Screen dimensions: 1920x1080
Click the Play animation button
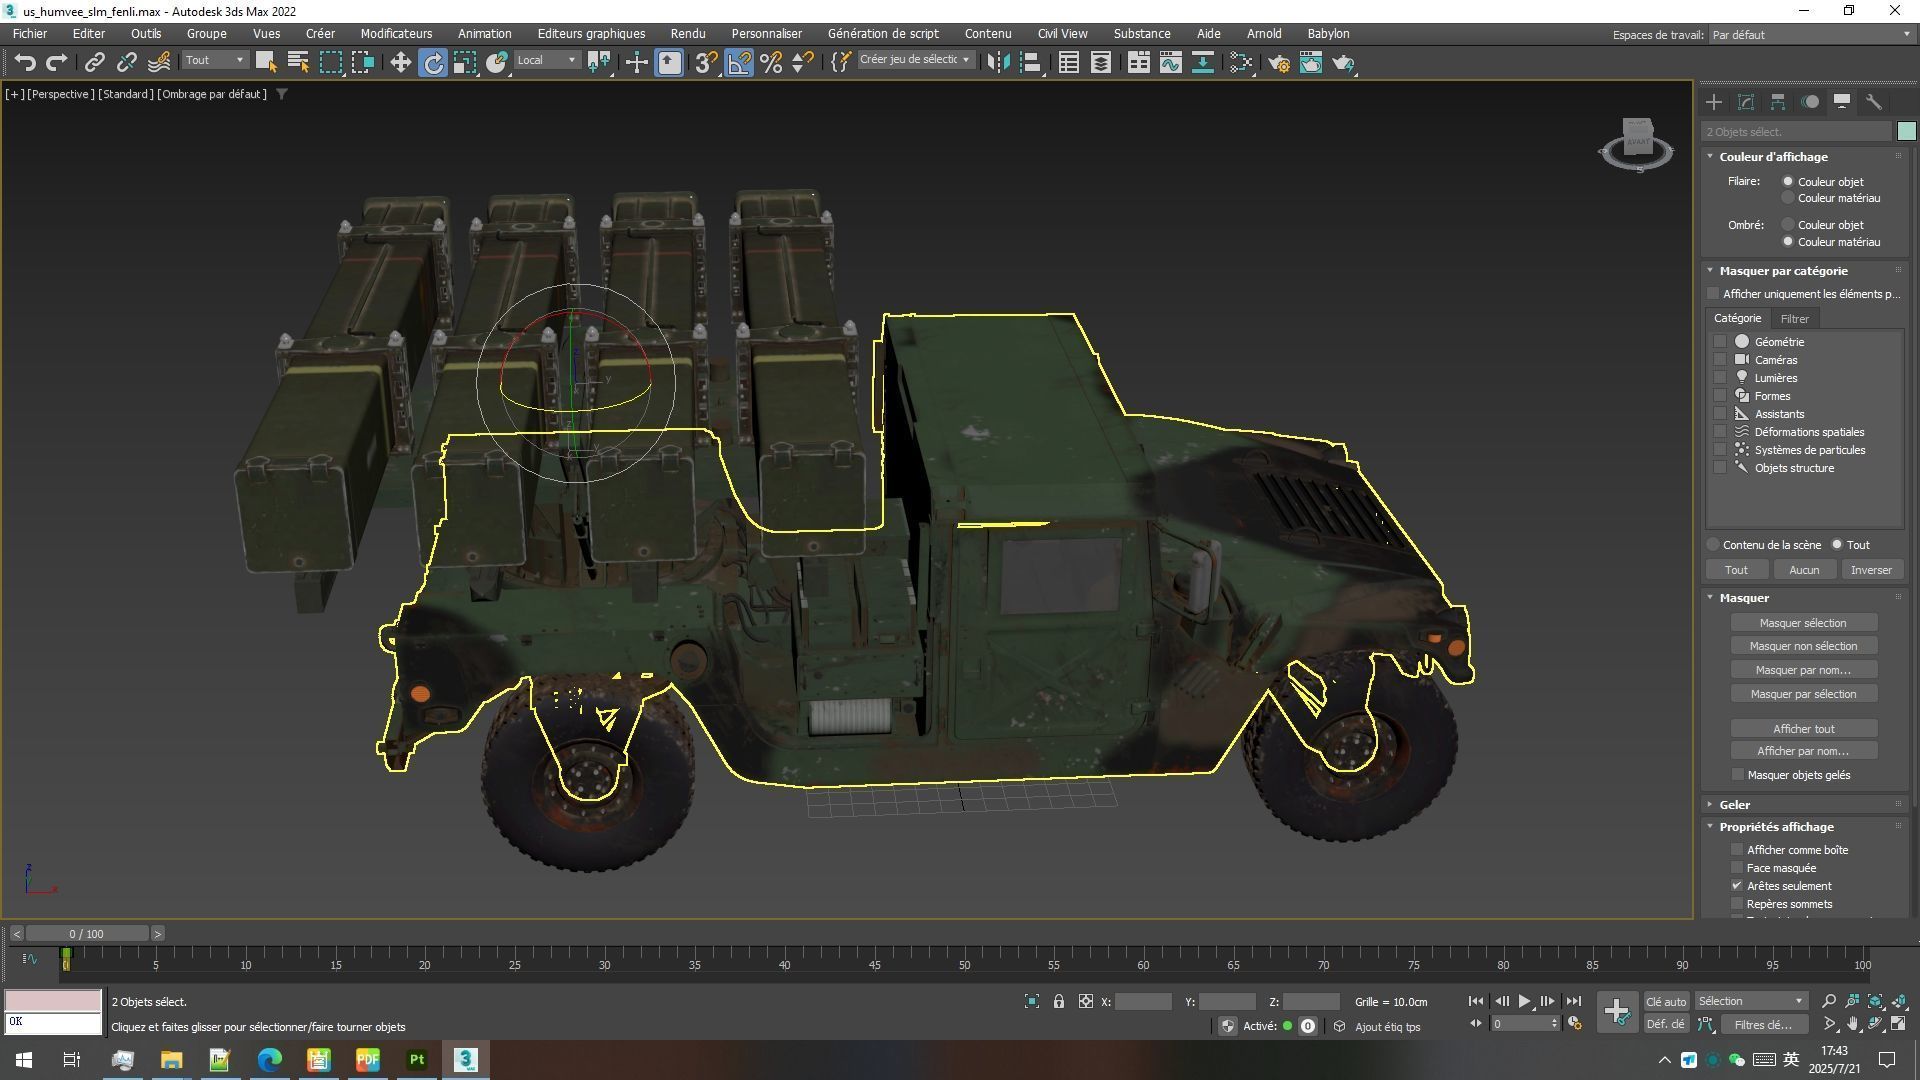point(1524,1001)
